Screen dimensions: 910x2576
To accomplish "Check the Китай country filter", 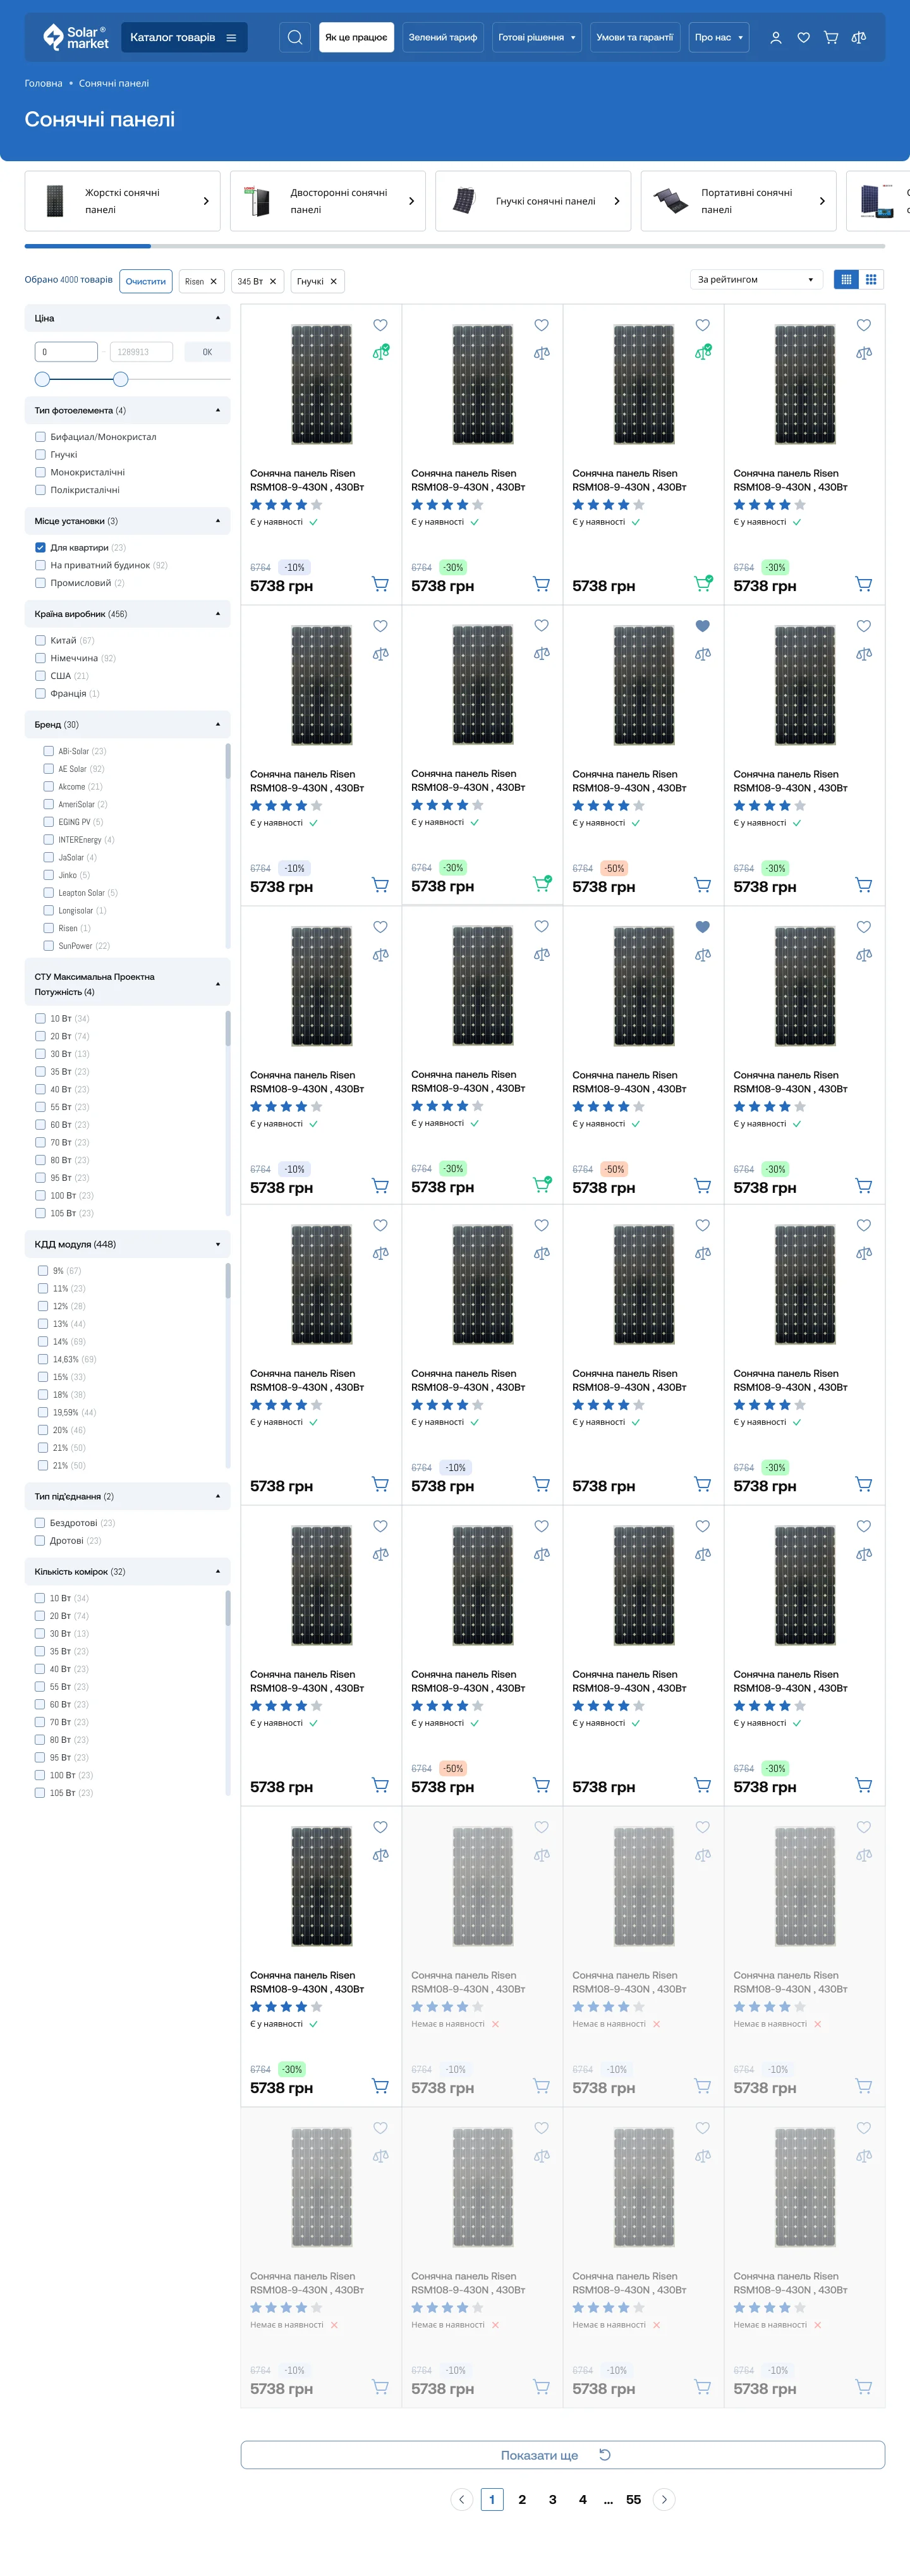I will pos(40,641).
